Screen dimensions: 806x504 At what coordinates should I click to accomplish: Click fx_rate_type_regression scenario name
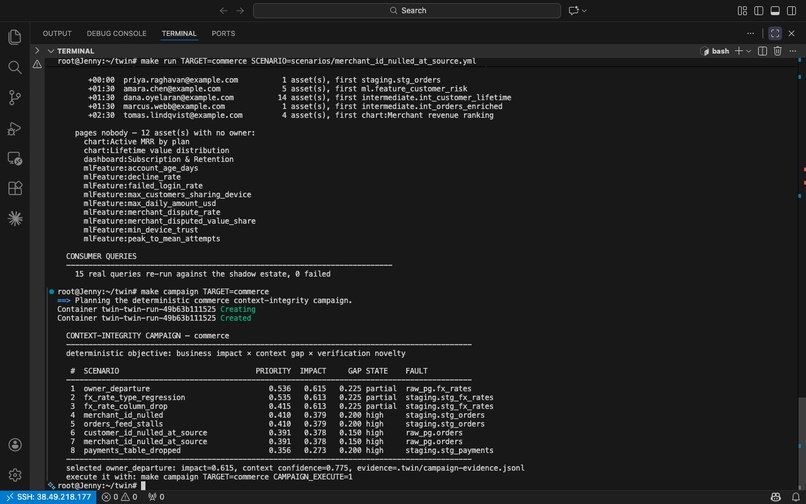(x=134, y=398)
